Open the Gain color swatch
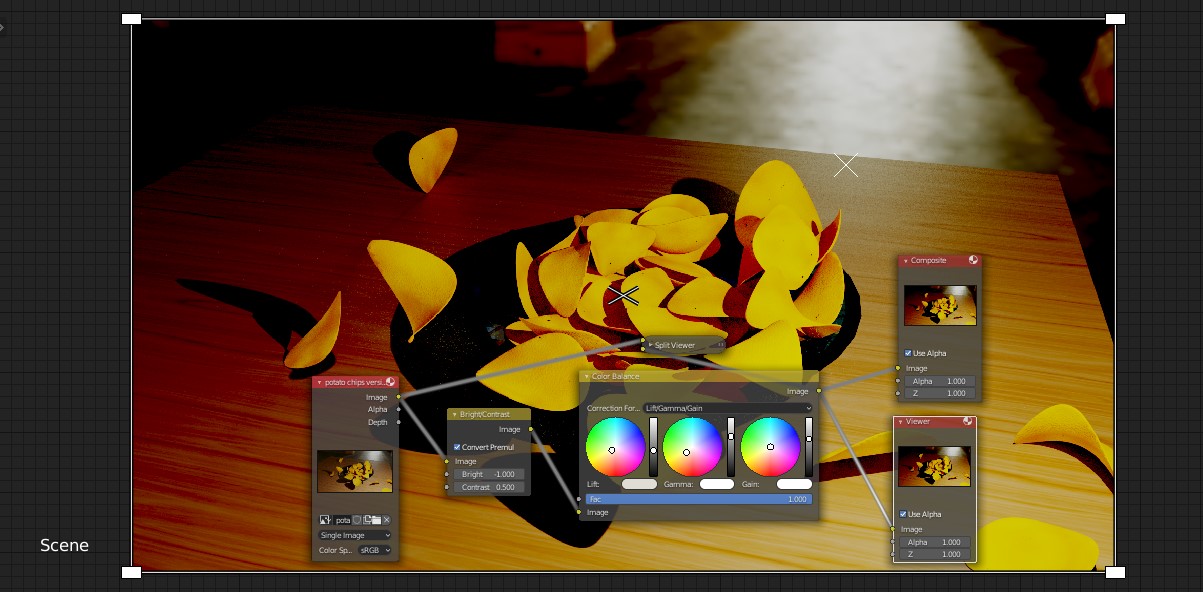Screen dimensions: 1203x592 (795, 484)
